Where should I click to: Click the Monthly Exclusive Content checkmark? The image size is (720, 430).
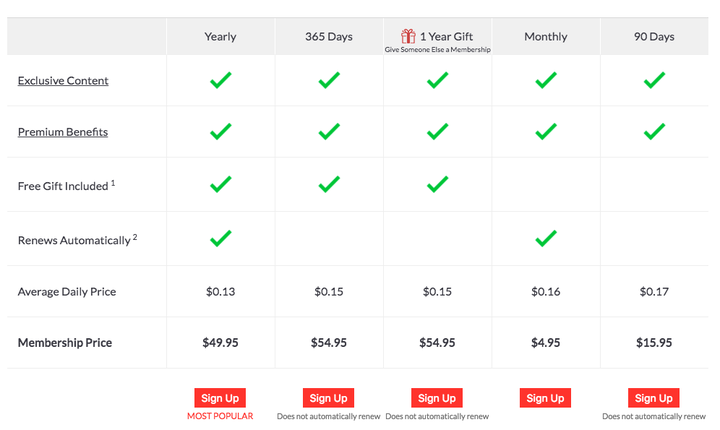[546, 80]
